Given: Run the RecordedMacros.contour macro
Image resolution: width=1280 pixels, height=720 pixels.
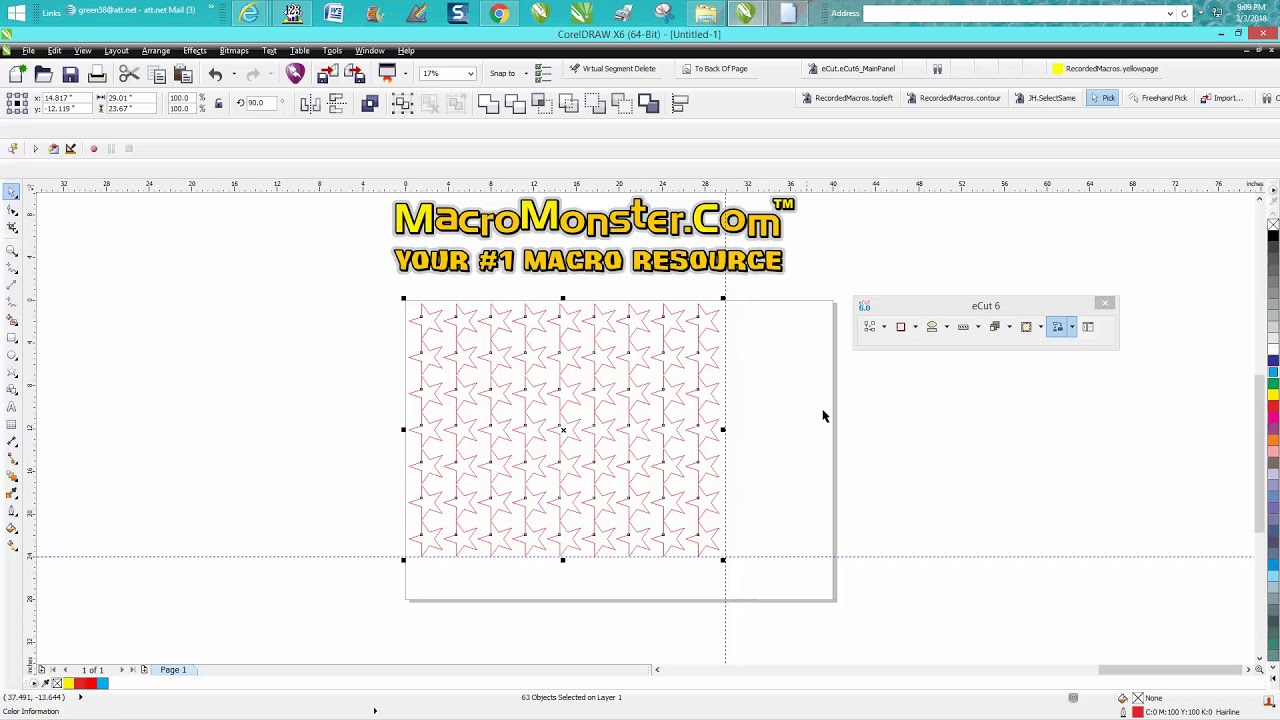Looking at the screenshot, I should tap(952, 98).
